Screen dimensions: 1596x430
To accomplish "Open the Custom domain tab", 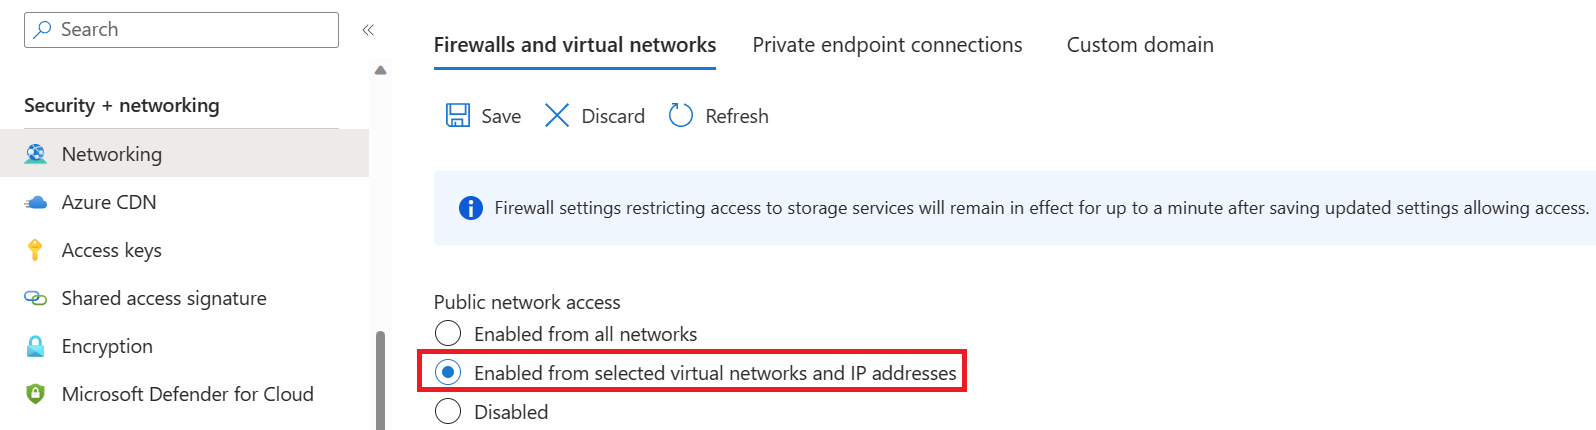I will [x=1140, y=45].
